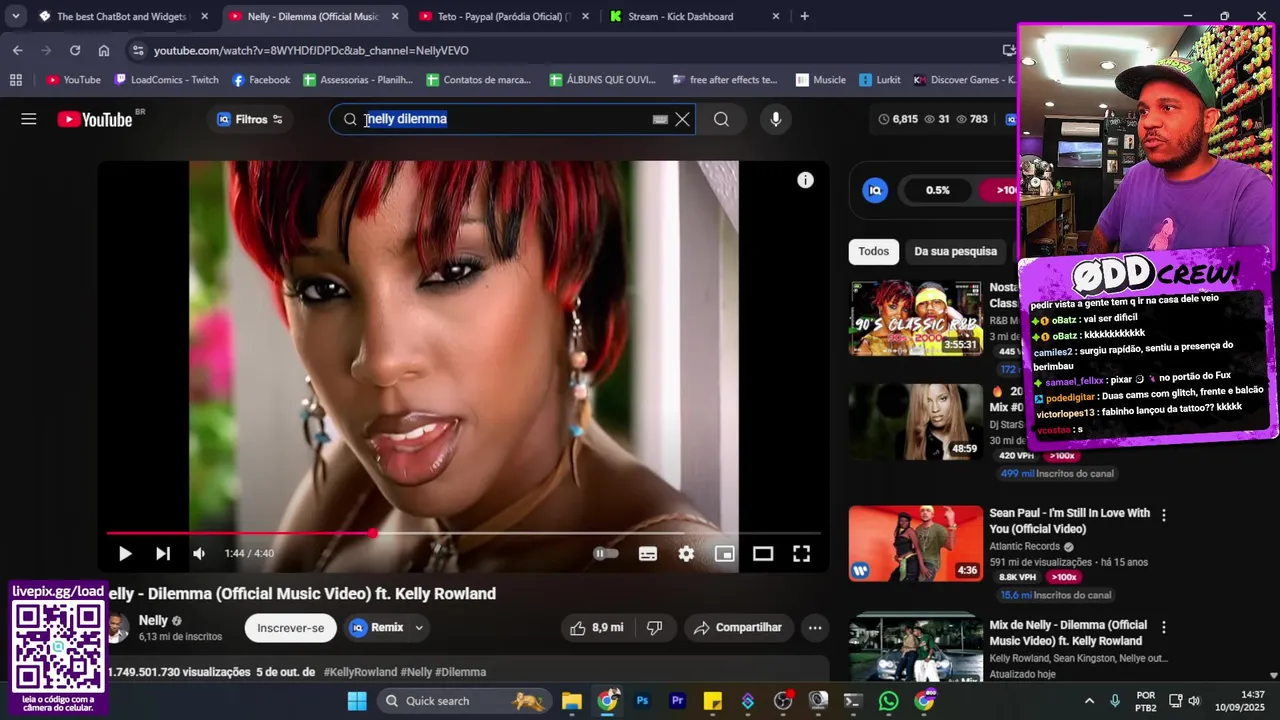
Task: Open the 'Mix de Nelly - Dilemma' title
Action: click(x=1068, y=632)
